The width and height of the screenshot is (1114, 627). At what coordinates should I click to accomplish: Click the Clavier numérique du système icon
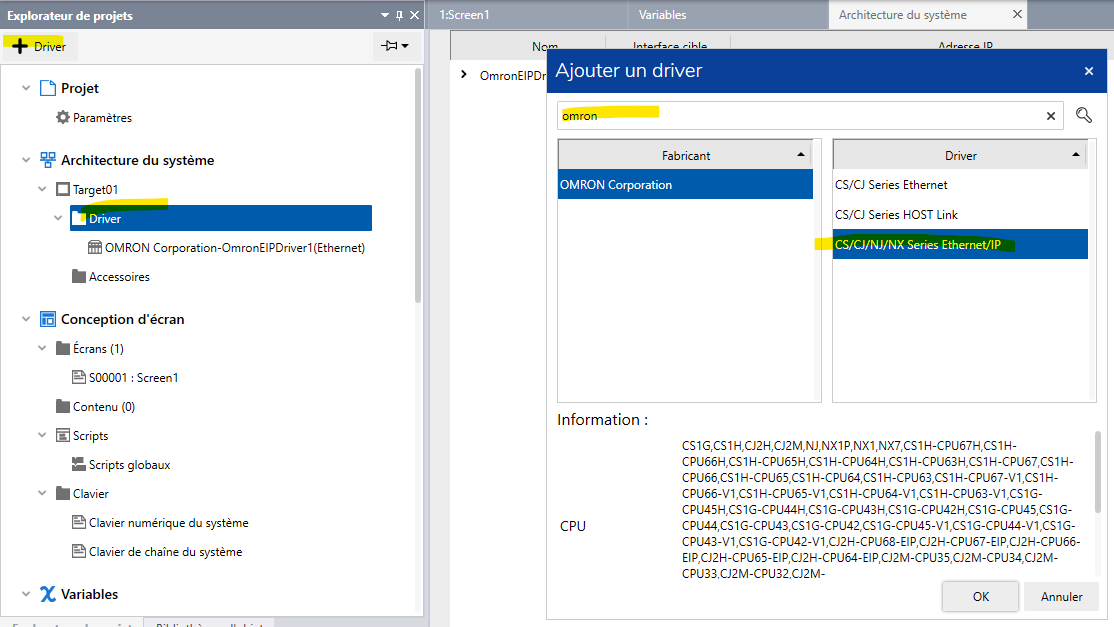coord(79,523)
